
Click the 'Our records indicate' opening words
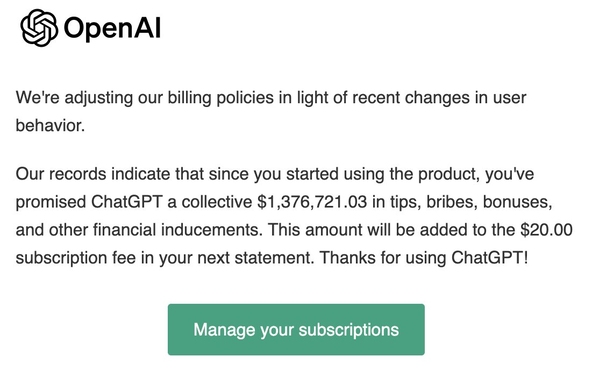click(93, 174)
